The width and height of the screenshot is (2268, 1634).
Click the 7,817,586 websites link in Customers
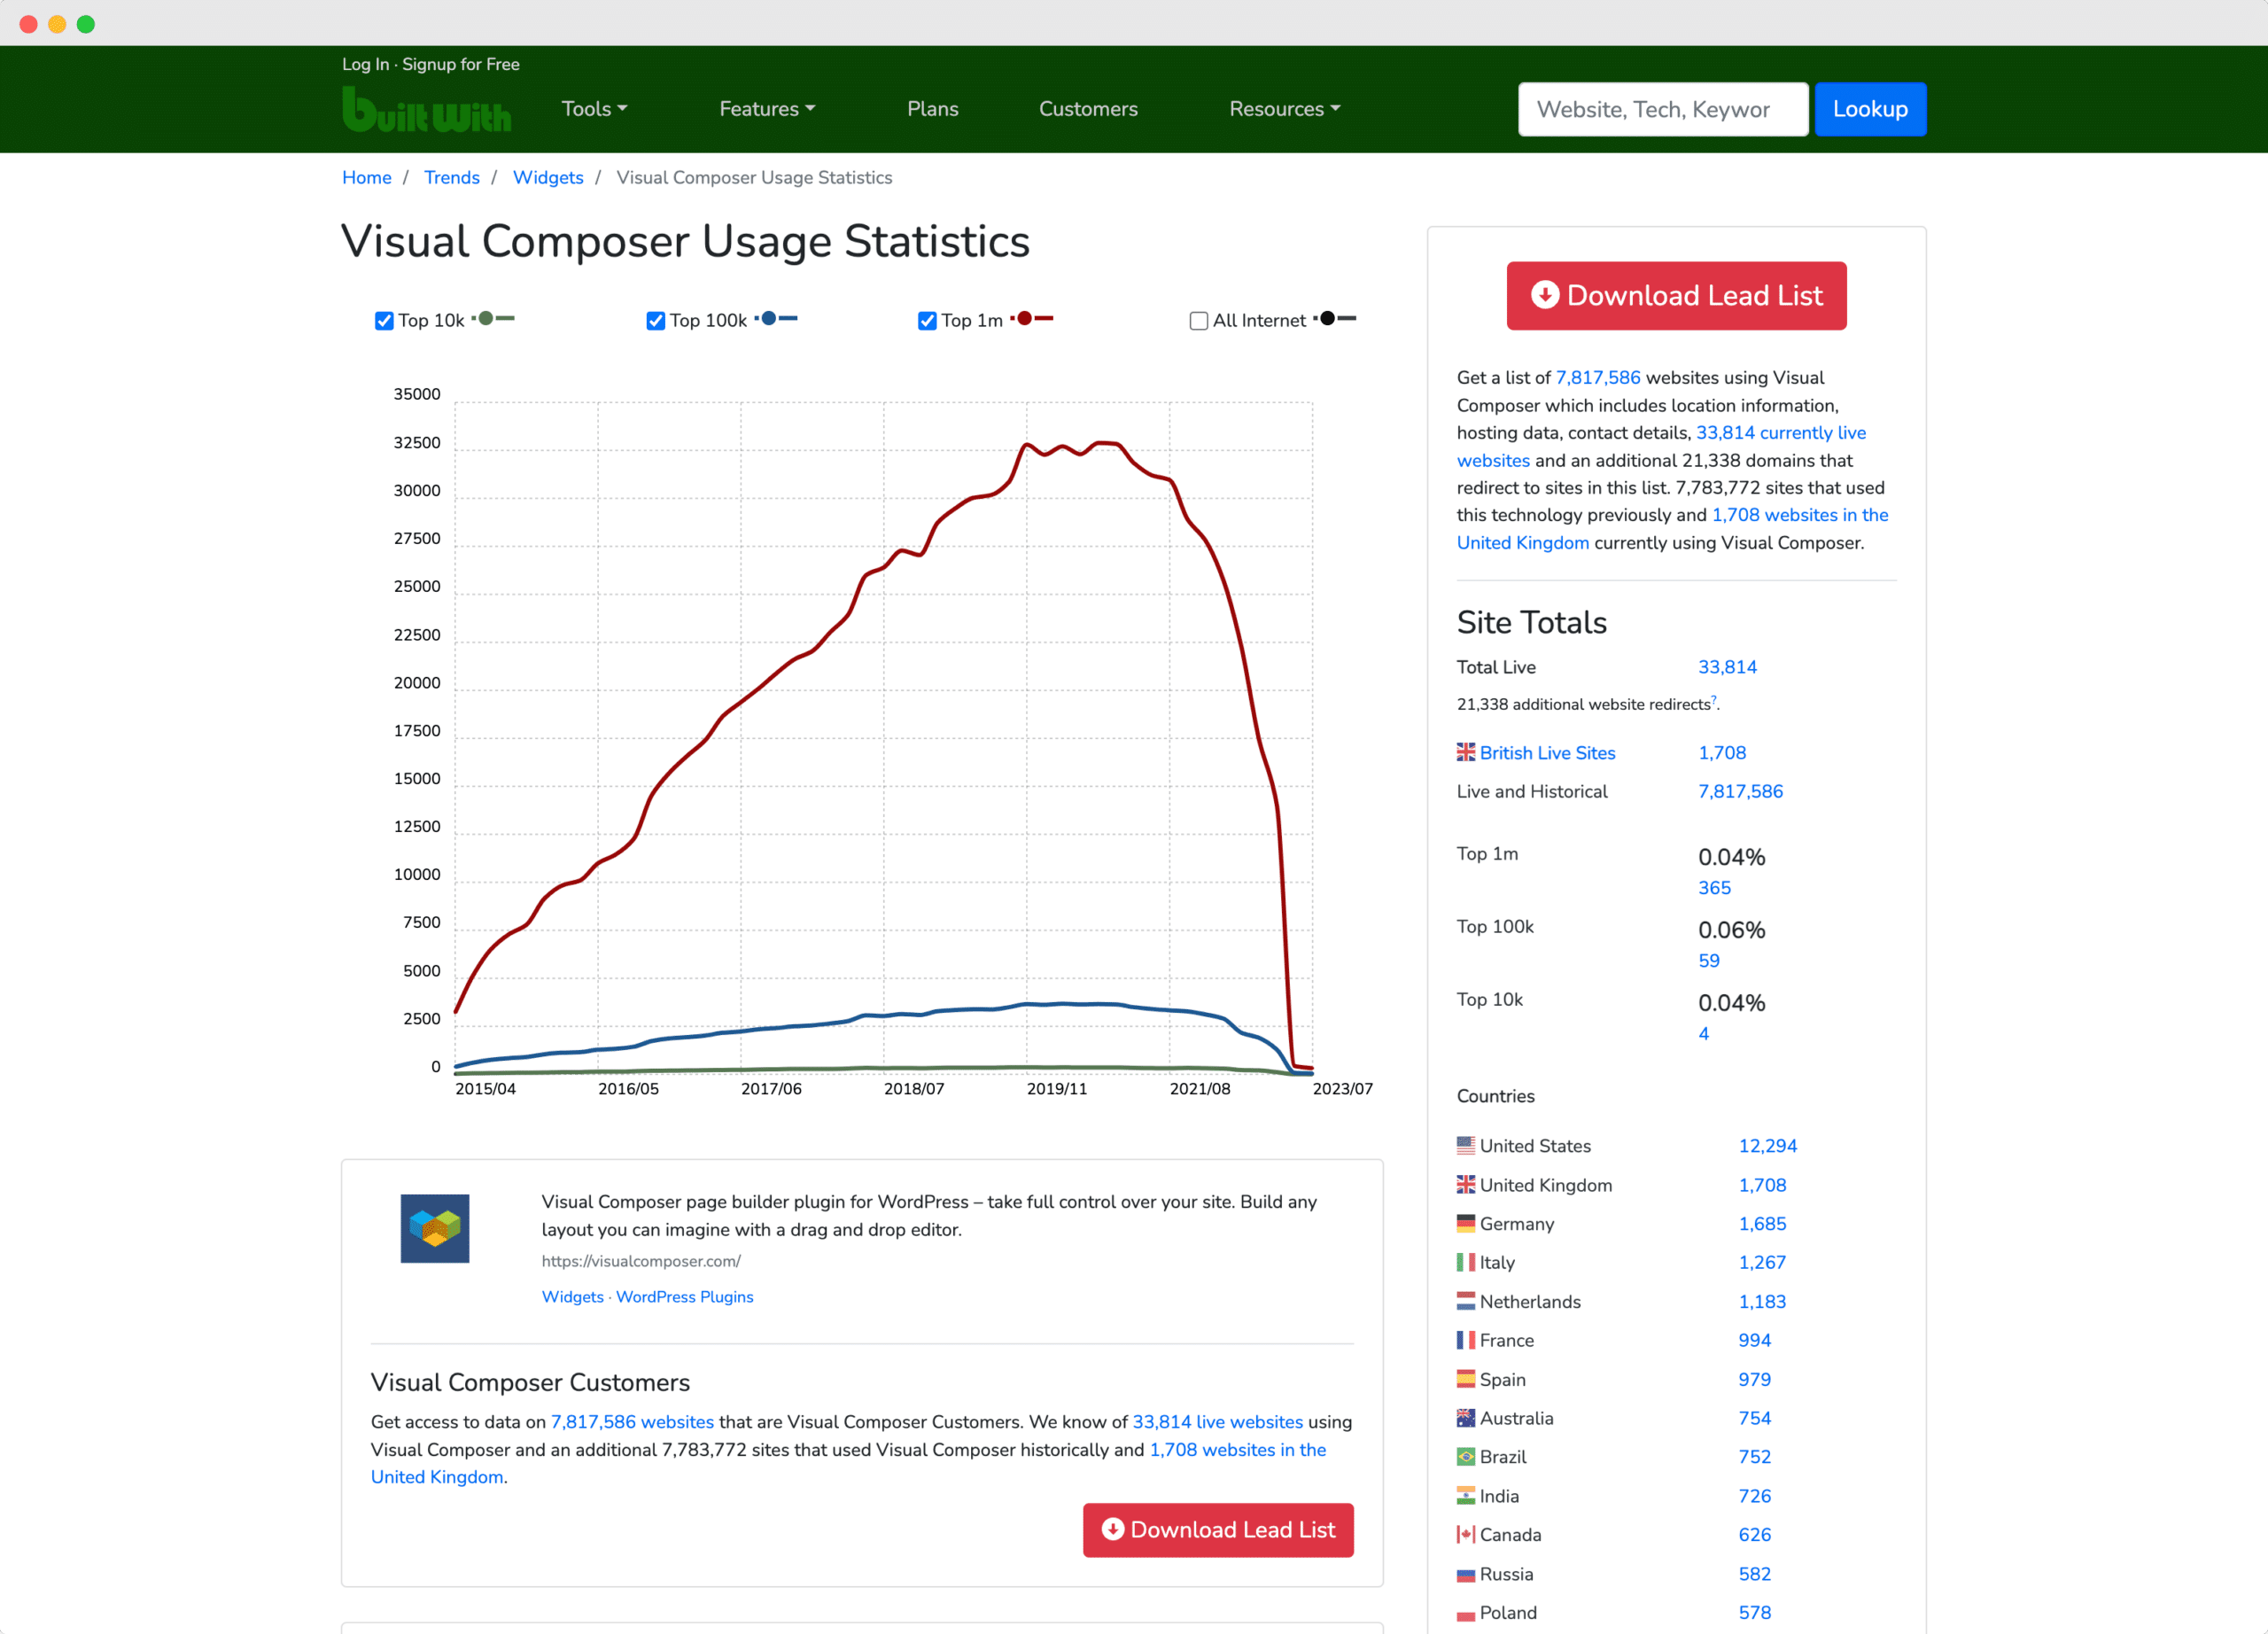tap(632, 1422)
